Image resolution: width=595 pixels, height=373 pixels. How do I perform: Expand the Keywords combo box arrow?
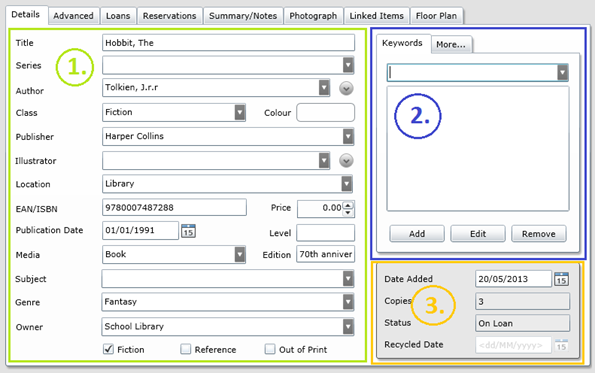click(562, 72)
